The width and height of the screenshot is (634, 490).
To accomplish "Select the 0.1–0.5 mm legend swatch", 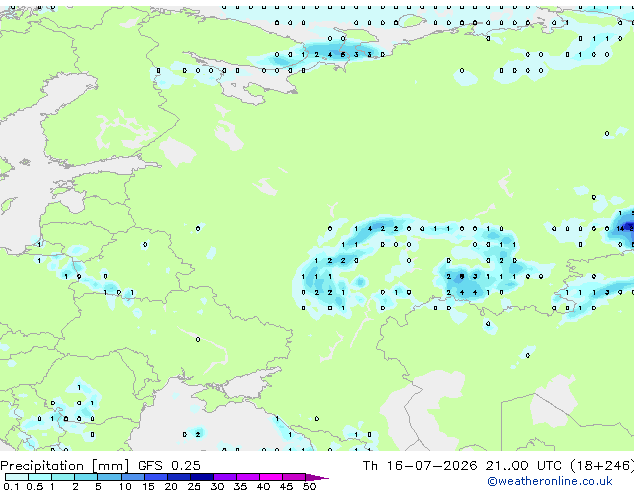I will tap(17, 477).
